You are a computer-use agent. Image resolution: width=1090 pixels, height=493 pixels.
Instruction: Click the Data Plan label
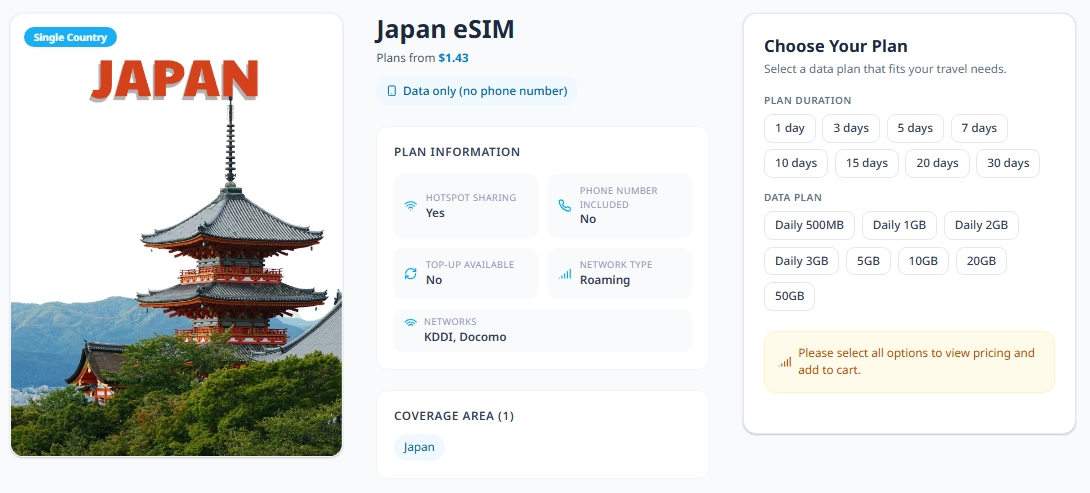792,197
